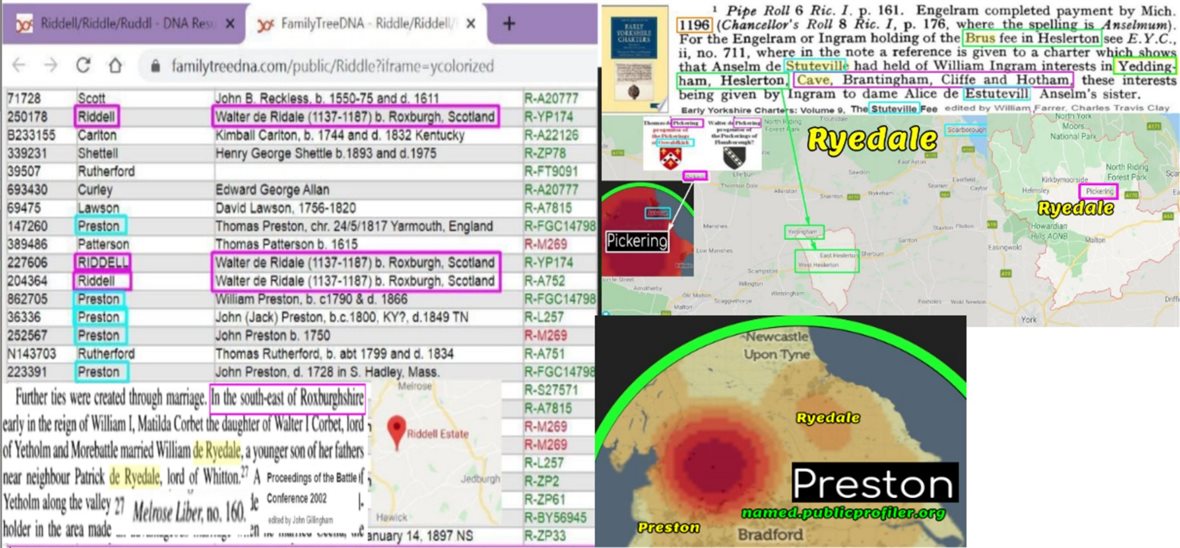Open haplogroup R-A752 link
This screenshot has width=1180, height=548.
click(x=546, y=280)
